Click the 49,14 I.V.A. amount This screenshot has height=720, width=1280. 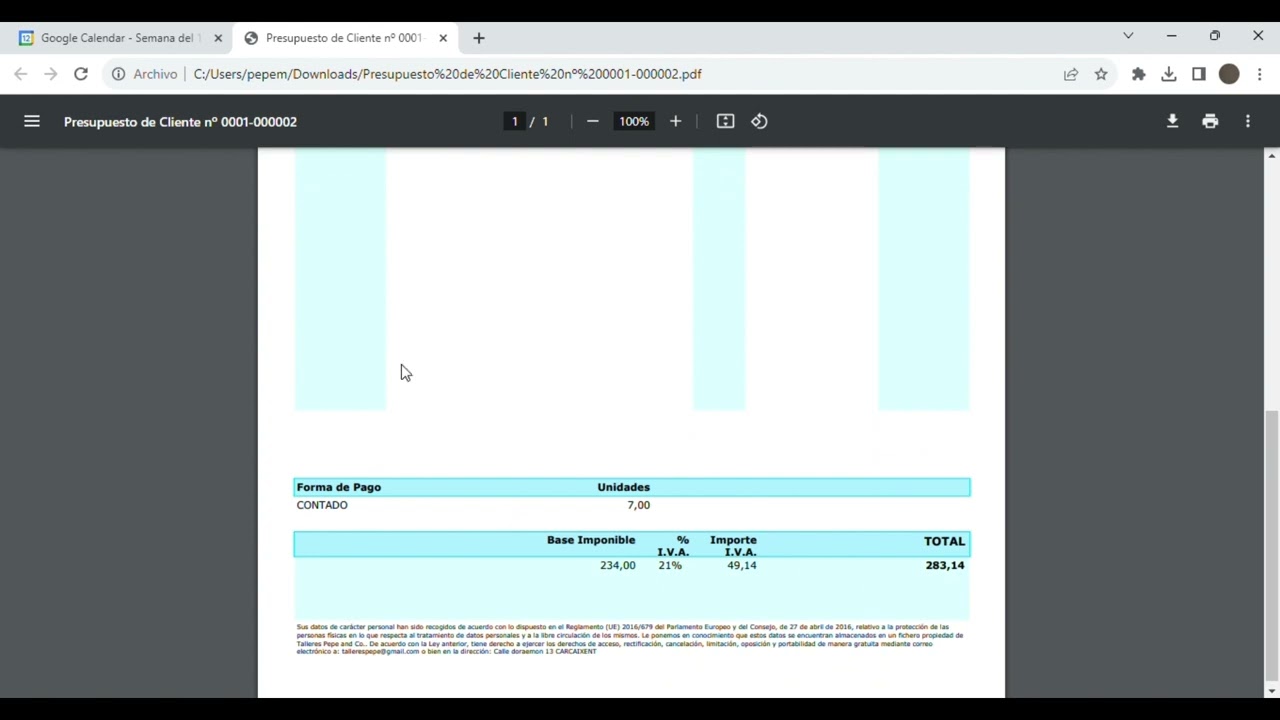point(742,565)
